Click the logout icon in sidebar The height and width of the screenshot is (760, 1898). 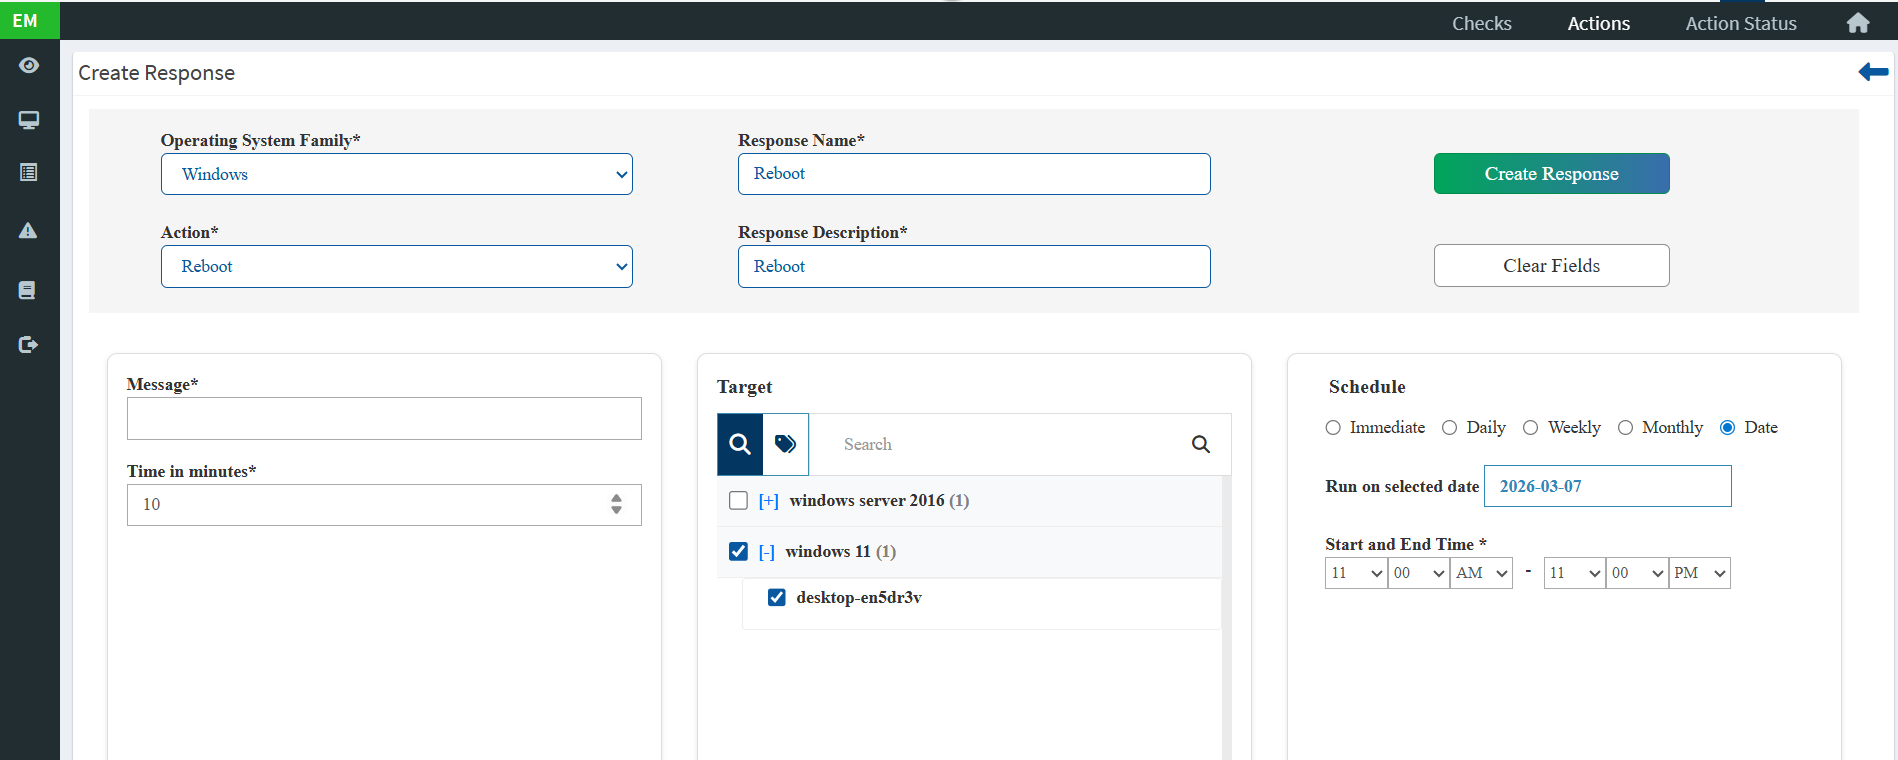(28, 345)
